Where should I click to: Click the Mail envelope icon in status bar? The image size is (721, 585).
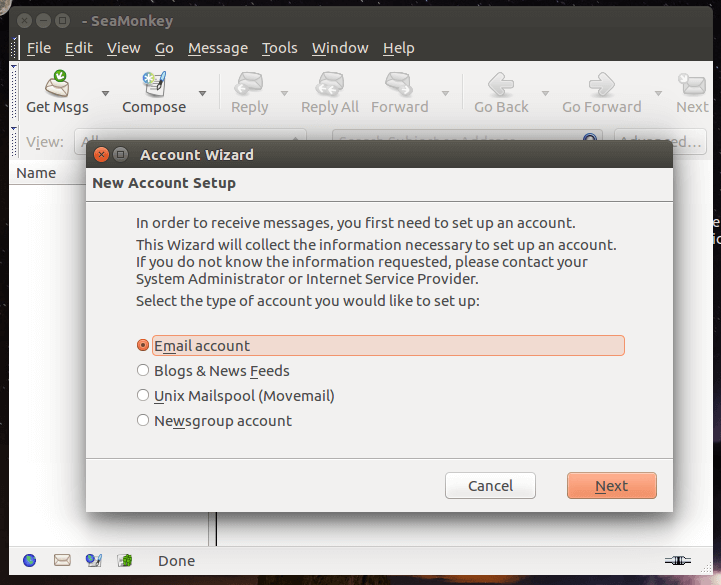[62, 561]
